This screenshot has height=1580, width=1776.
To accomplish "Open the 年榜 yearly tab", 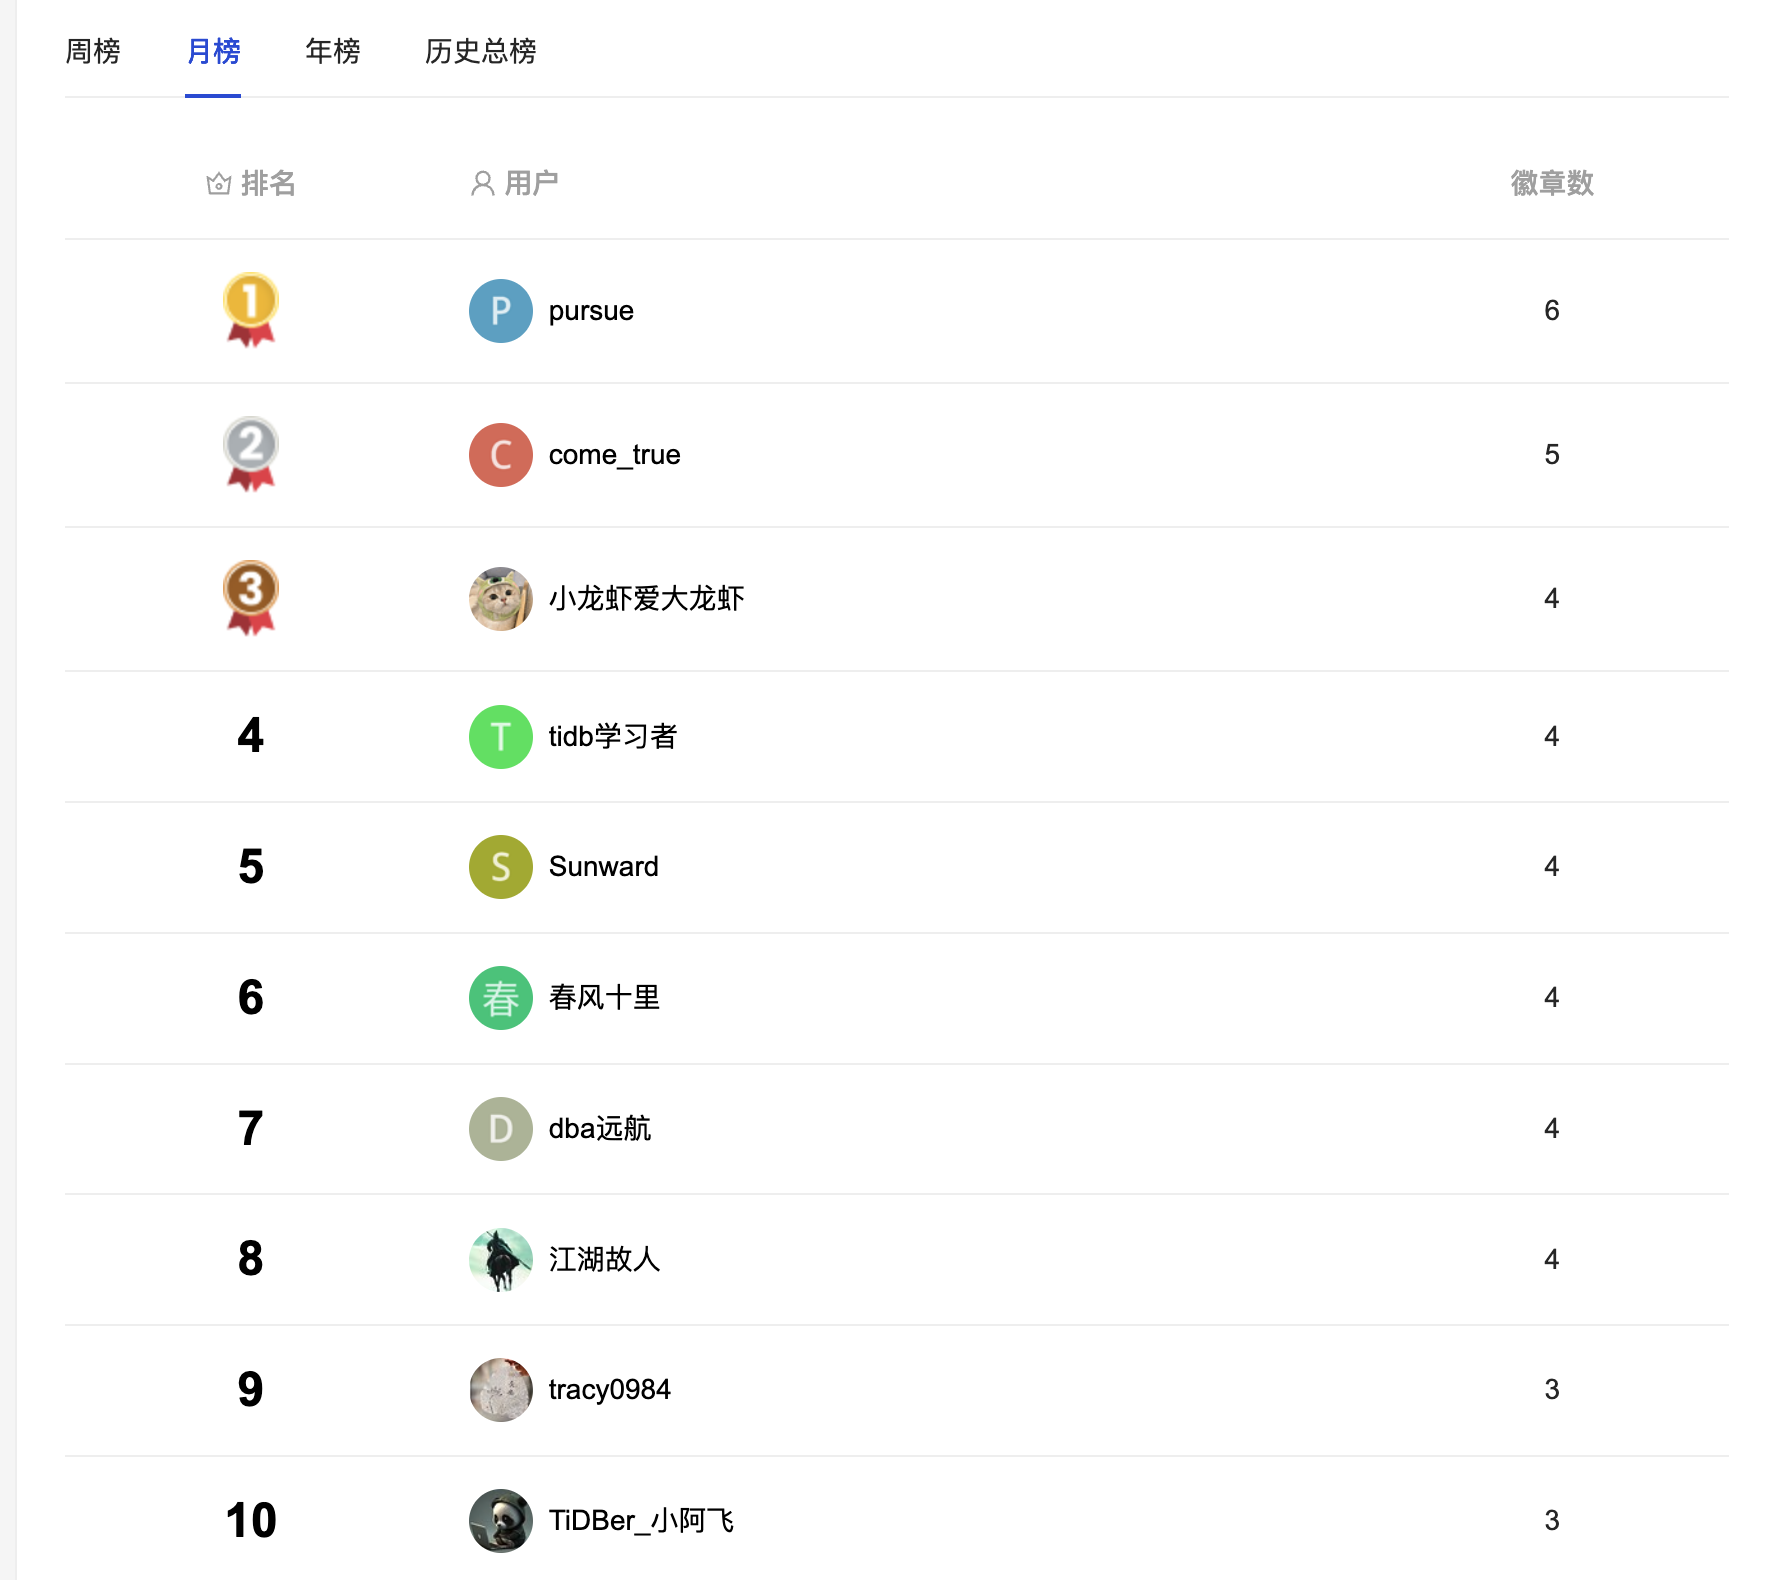I will tap(332, 51).
